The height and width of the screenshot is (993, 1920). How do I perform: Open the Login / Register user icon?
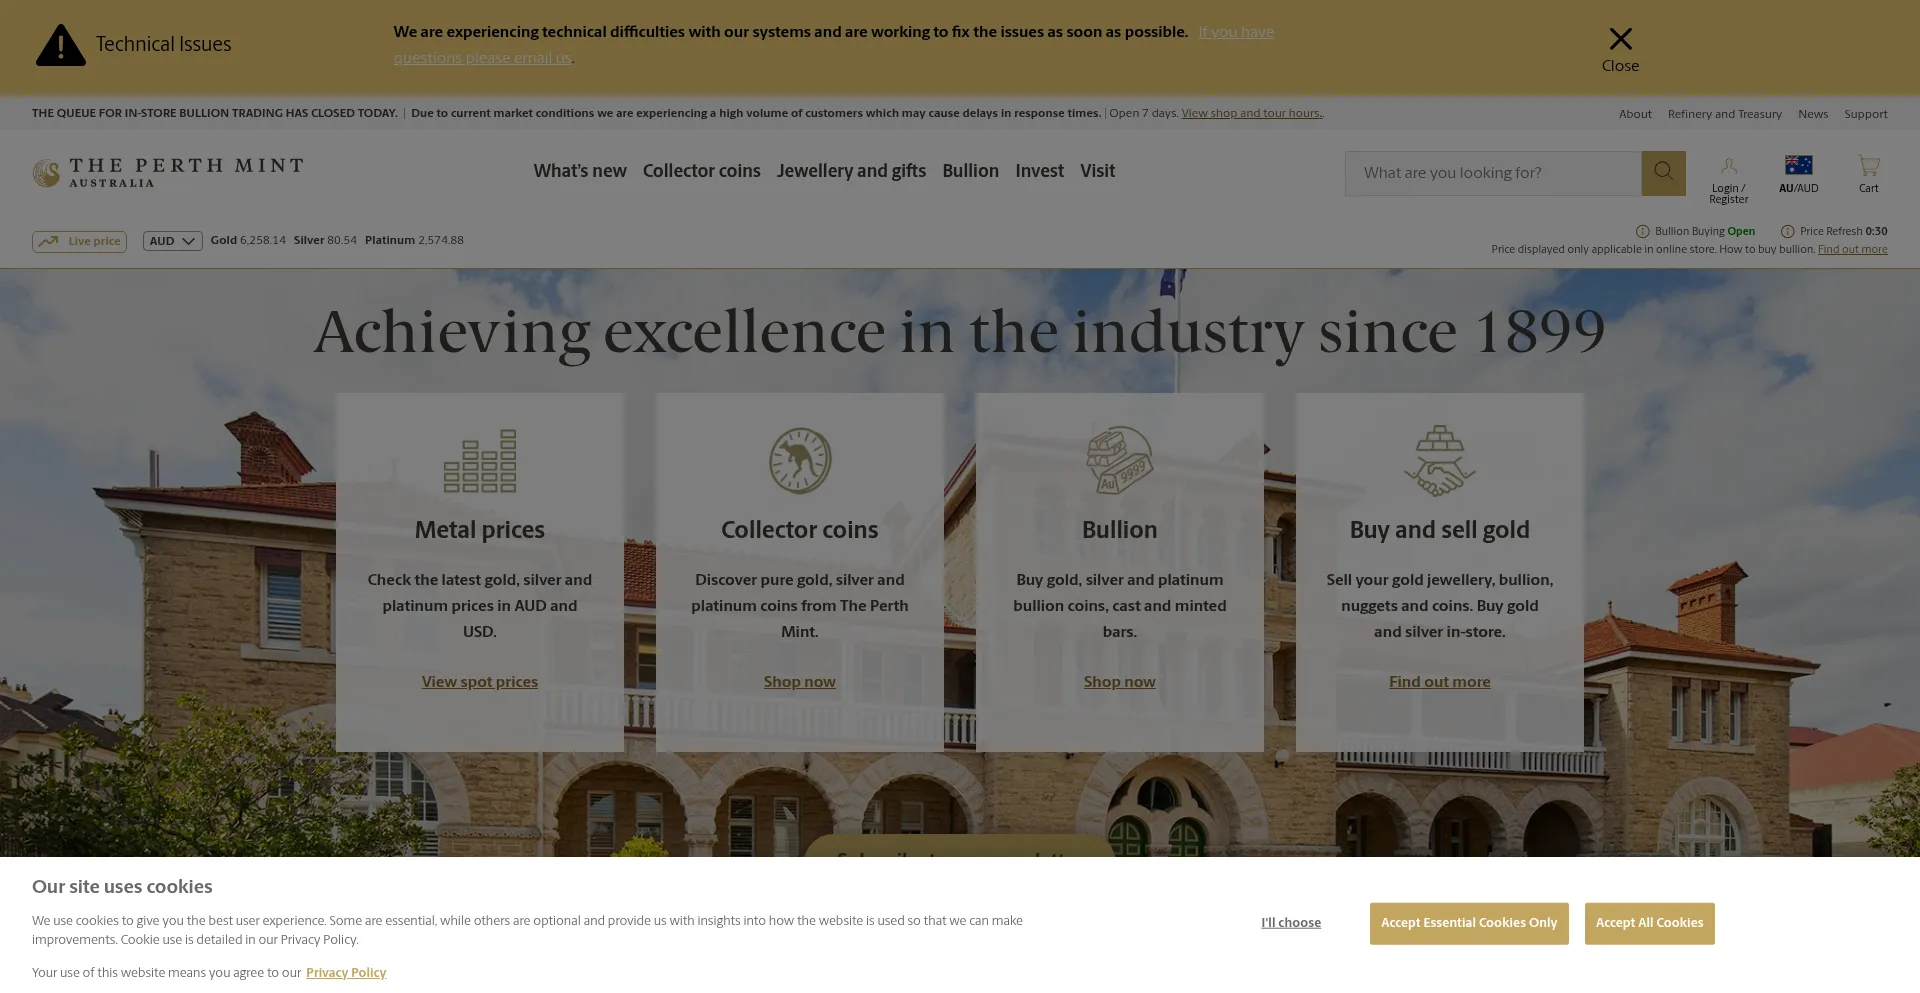click(x=1728, y=166)
